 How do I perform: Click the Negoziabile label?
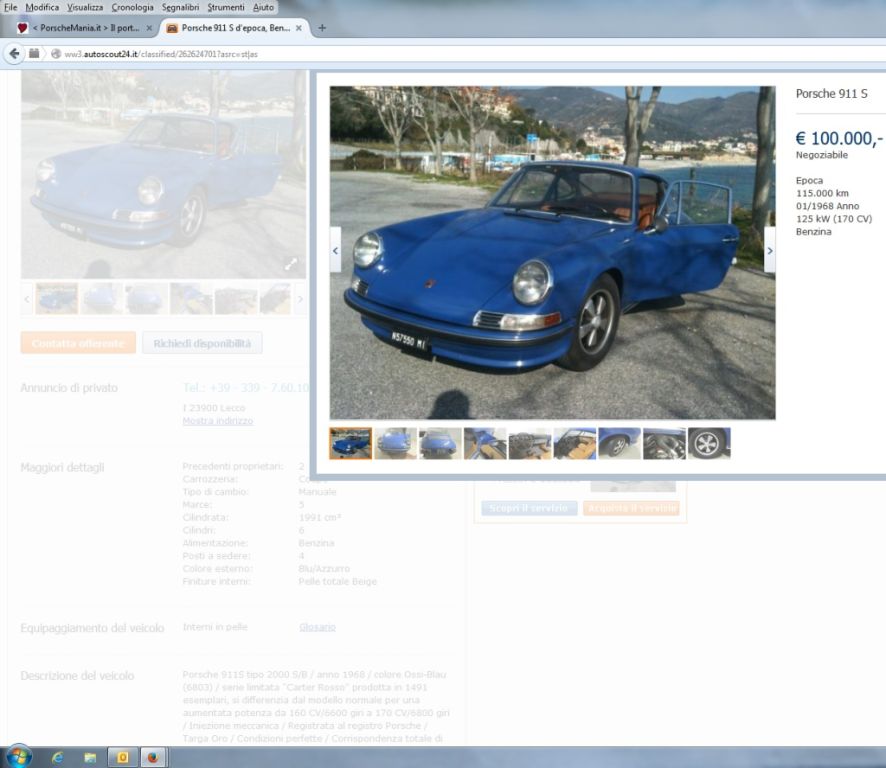coord(822,155)
